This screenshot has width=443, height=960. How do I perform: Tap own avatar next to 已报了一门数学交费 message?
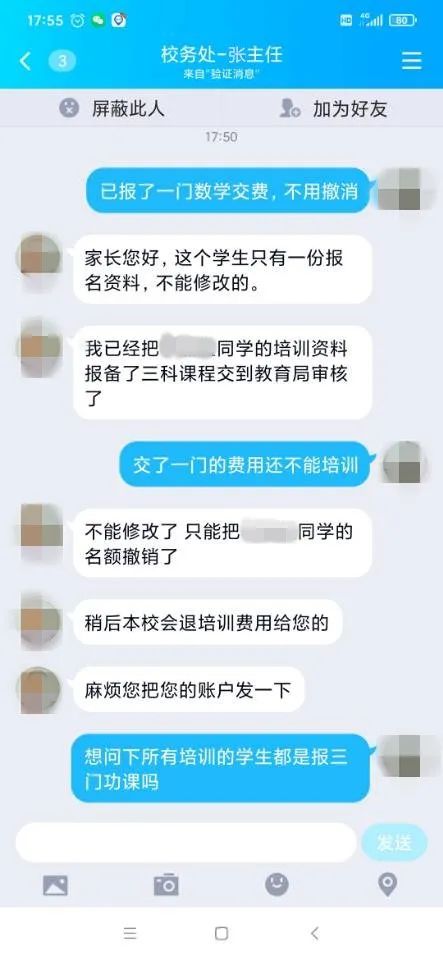[x=400, y=190]
